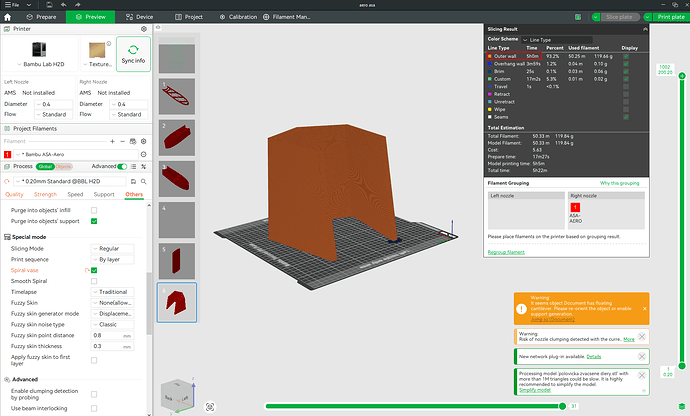The height and width of the screenshot is (416, 690).
Task: Click the view orientation cube
Action: (177, 396)
